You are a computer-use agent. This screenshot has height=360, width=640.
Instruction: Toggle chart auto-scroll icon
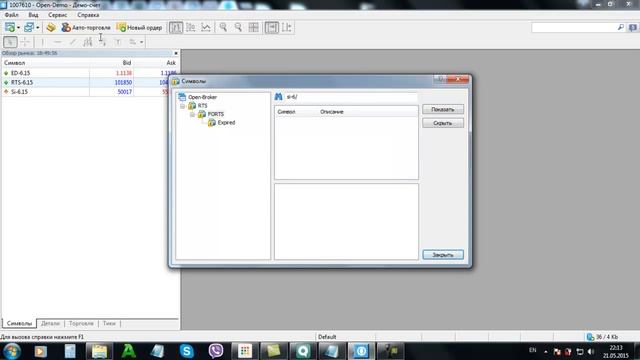[x=271, y=27]
